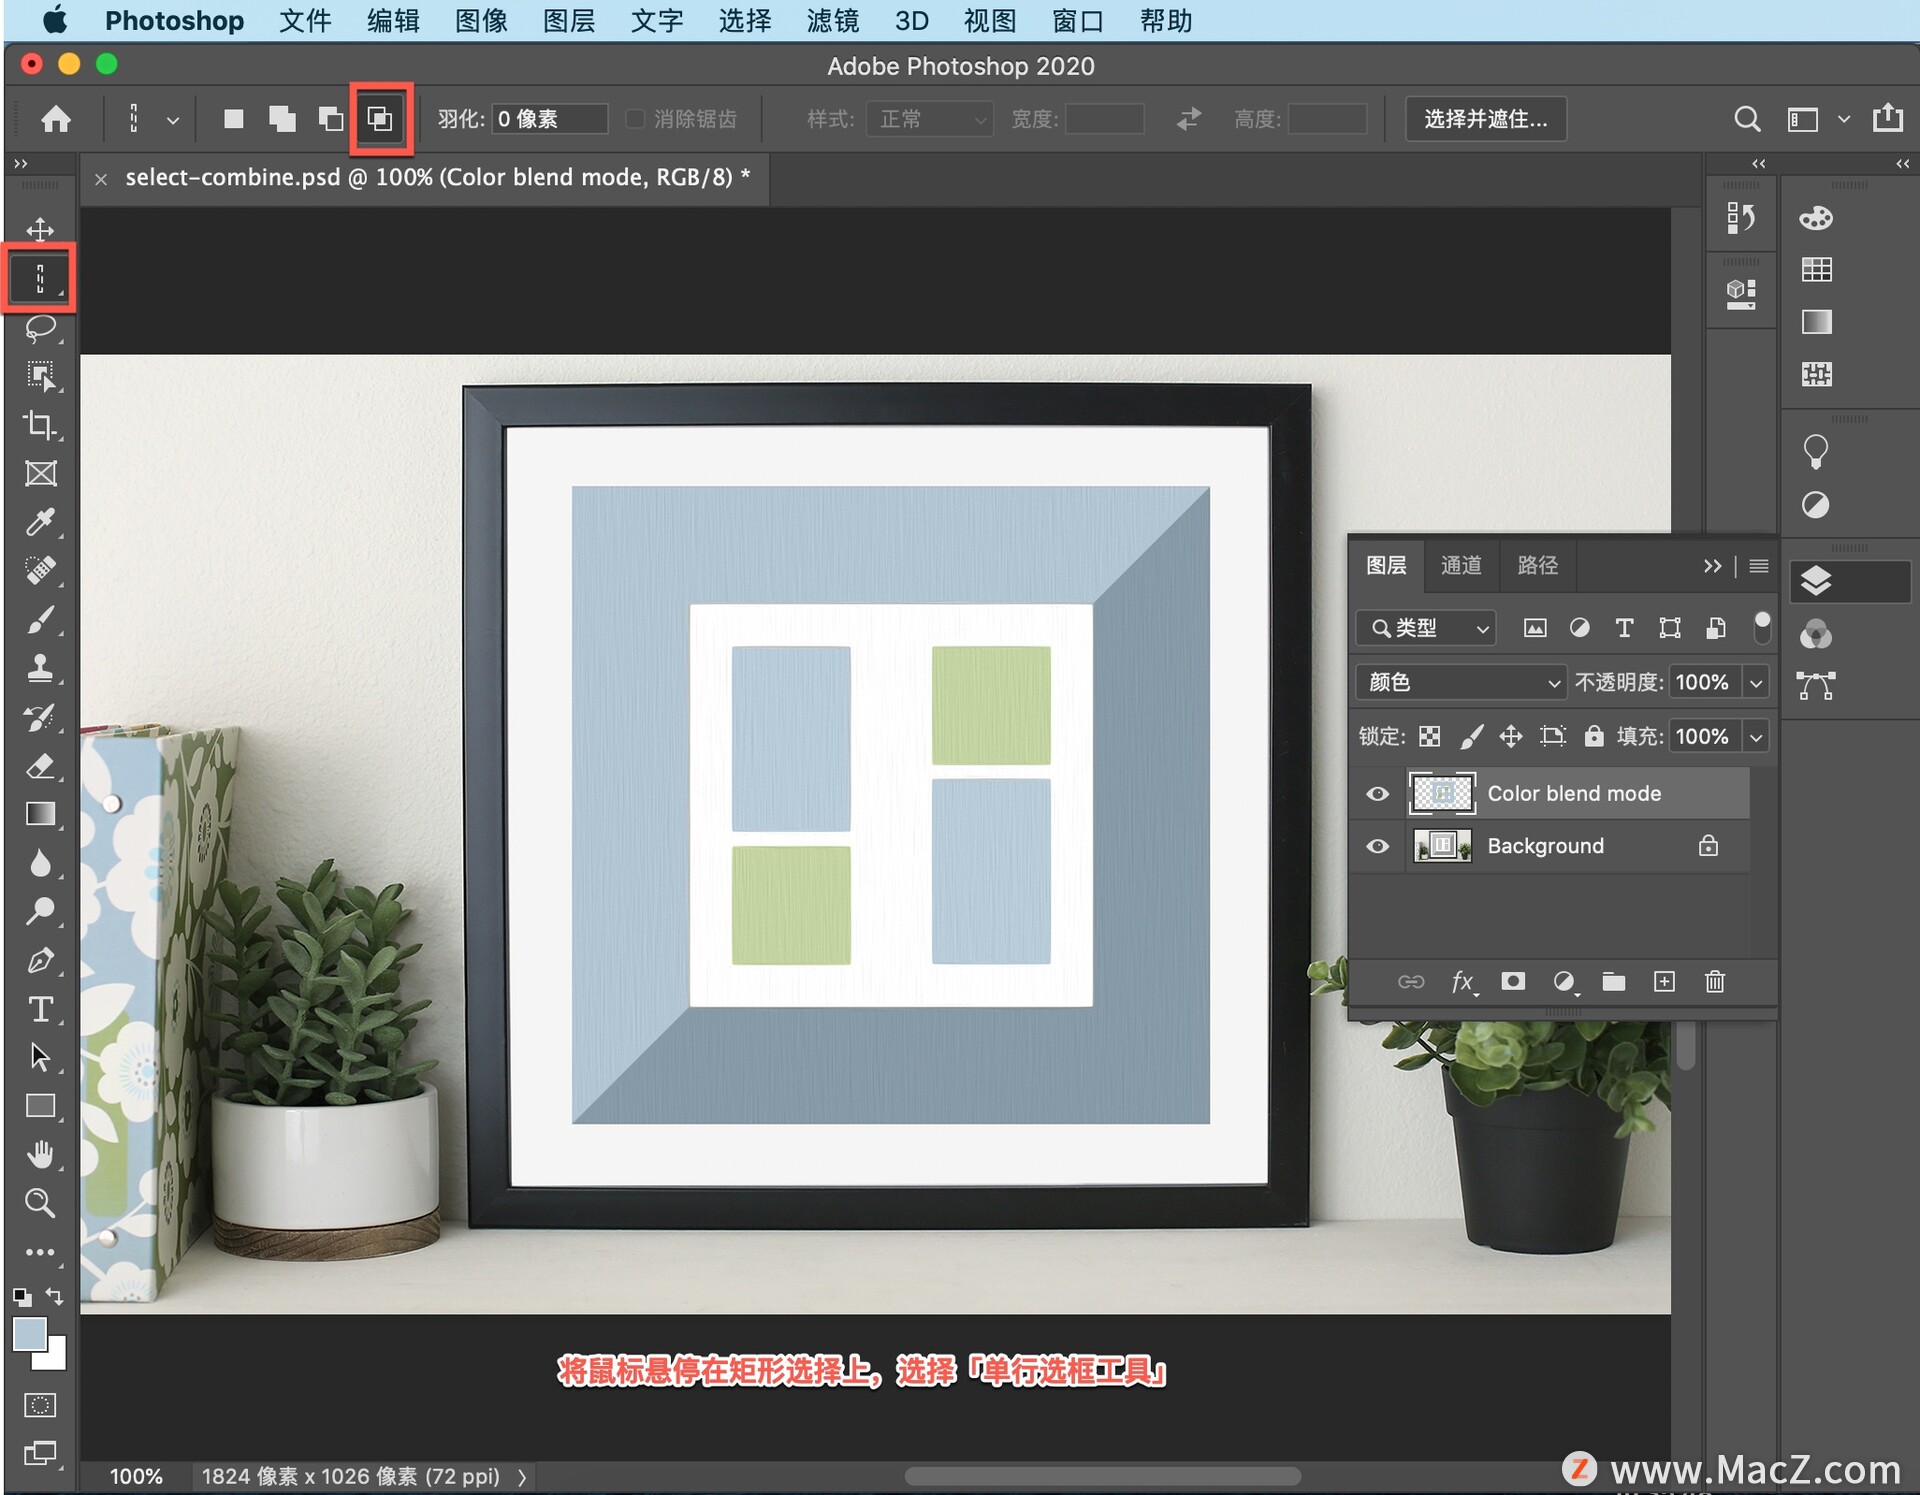Create a new layer
The width and height of the screenshot is (1920, 1495).
pos(1664,981)
